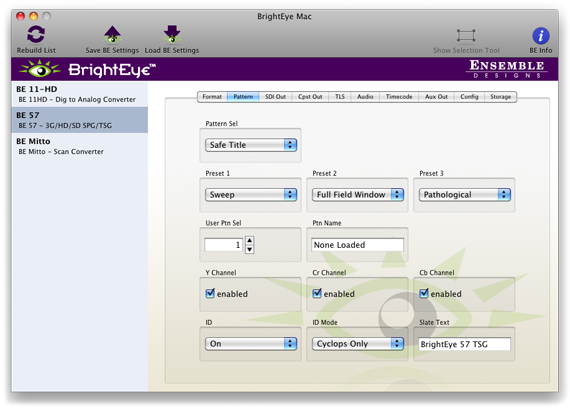570x408 pixels.
Task: Click the Save BE Settings icon
Action: 112,34
